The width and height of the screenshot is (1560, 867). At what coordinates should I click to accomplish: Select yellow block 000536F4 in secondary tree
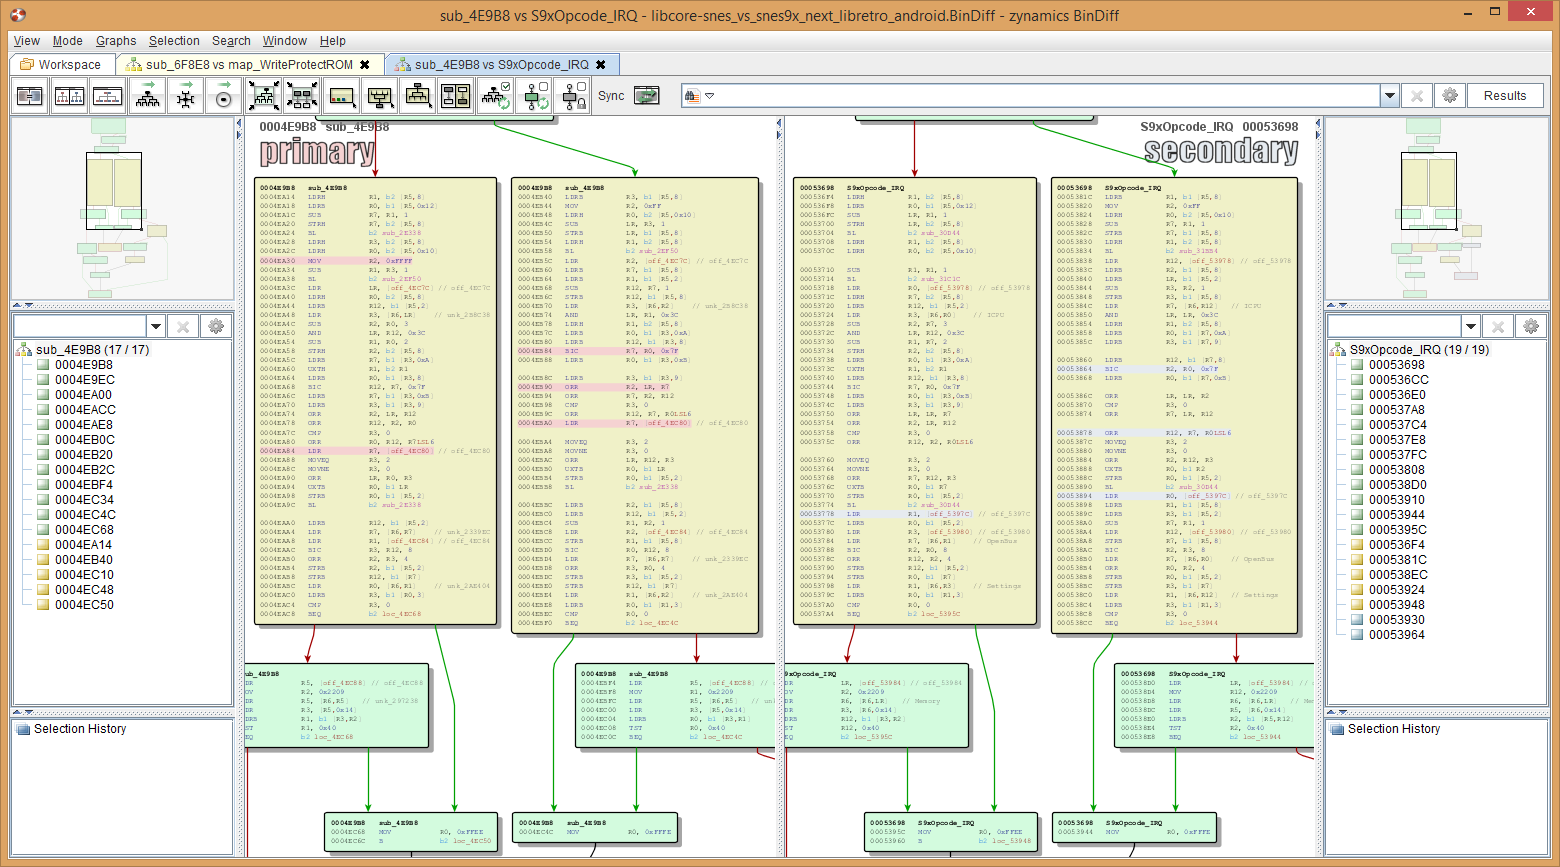point(1397,545)
